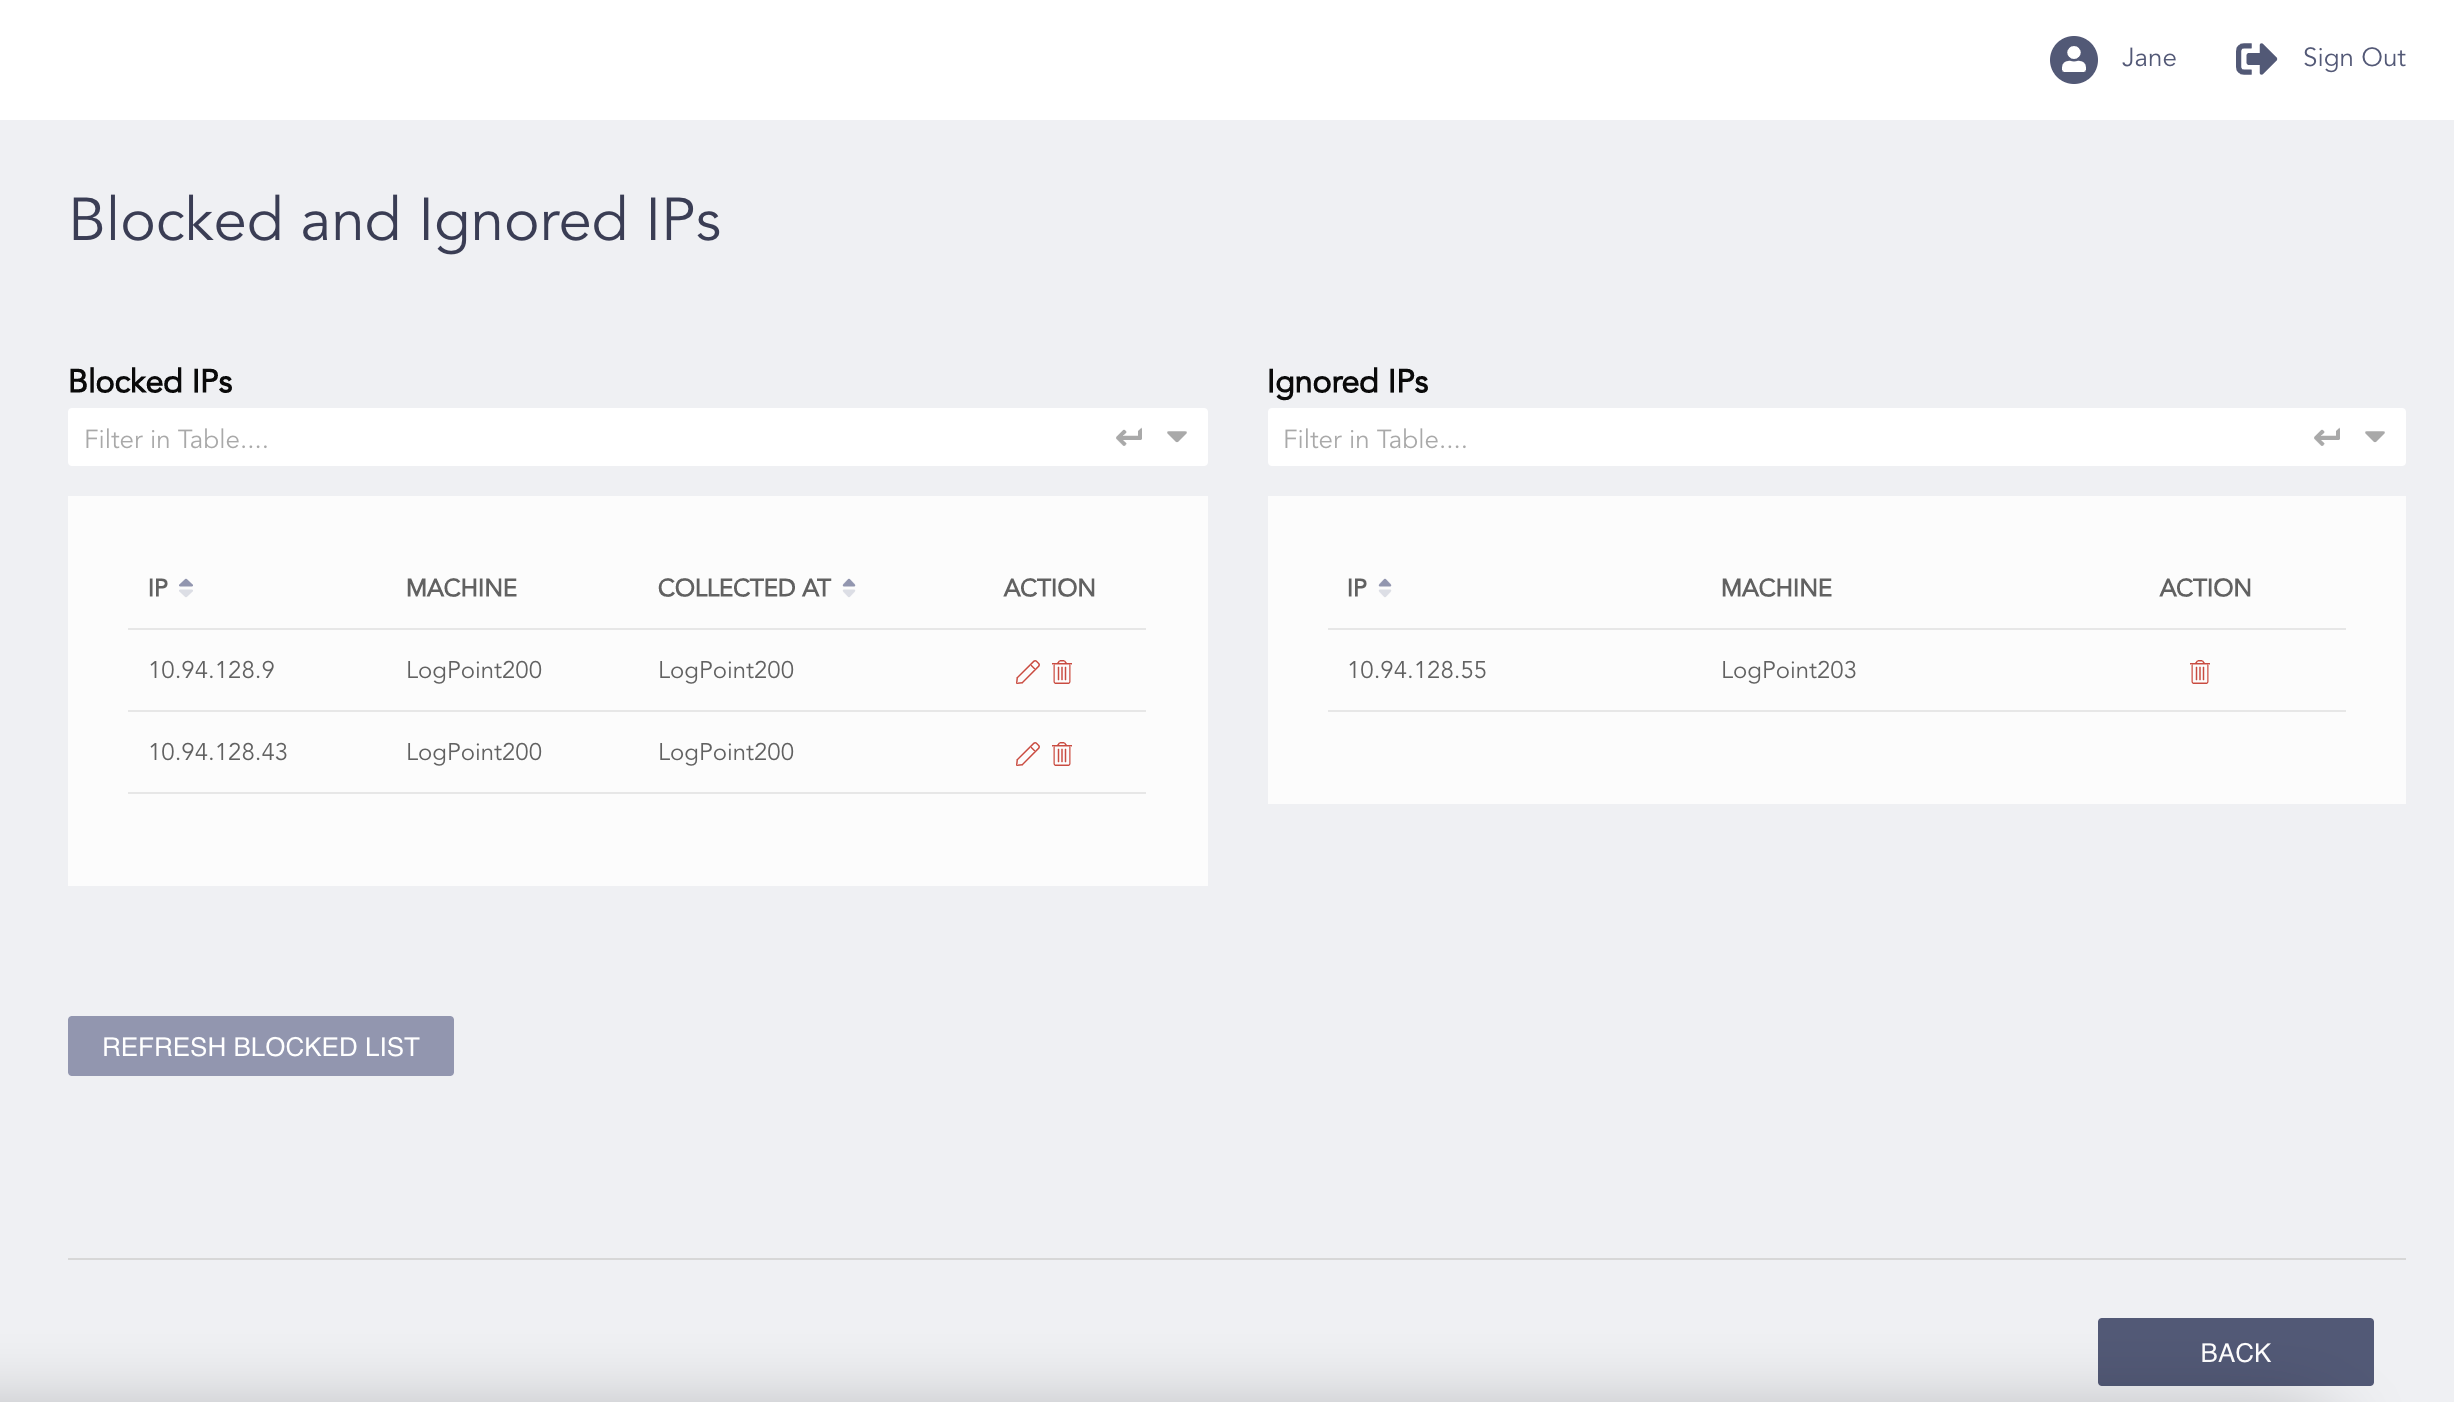Sort Ignored IPs table by IP
The height and width of the screenshot is (1402, 2454).
coord(1384,588)
